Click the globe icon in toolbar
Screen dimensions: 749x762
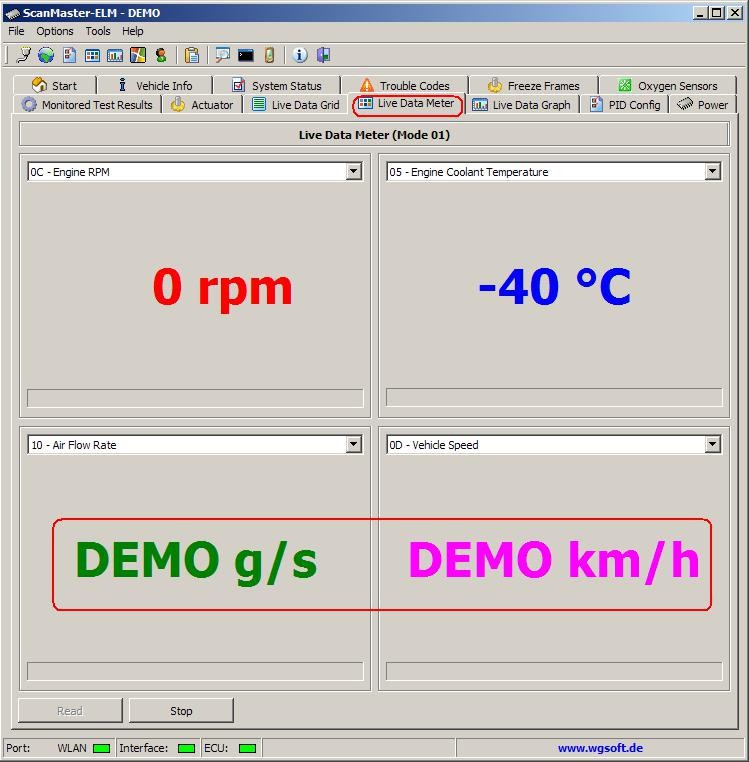point(46,55)
